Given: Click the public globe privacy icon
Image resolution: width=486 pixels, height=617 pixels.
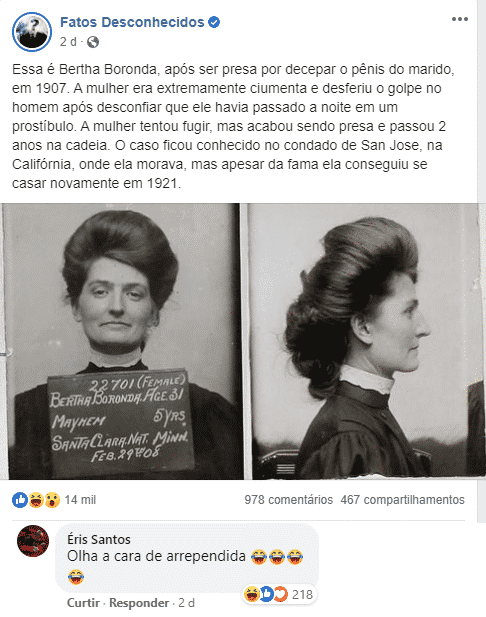Looking at the screenshot, I should click(x=93, y=42).
